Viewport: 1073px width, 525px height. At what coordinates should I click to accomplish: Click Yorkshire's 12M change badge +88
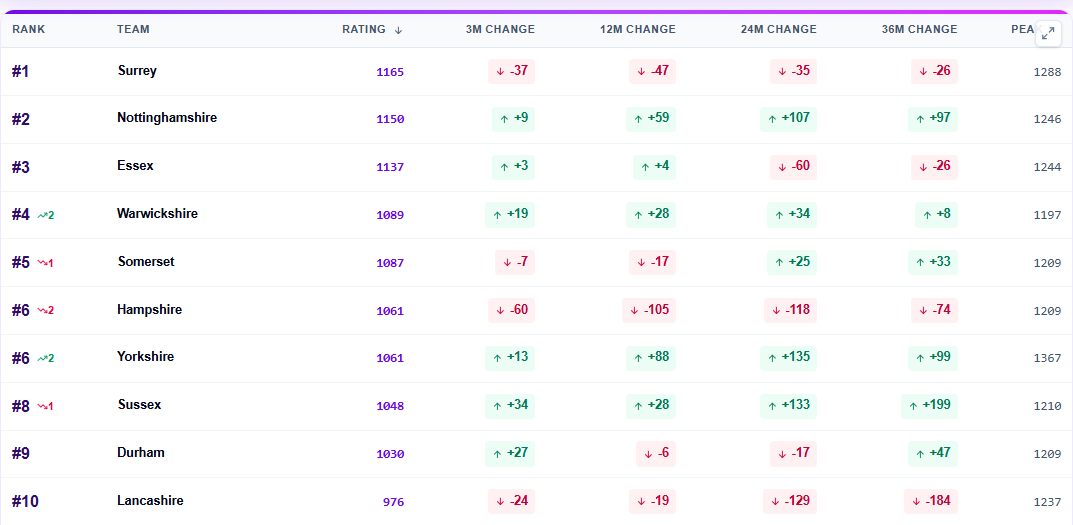[x=651, y=358]
